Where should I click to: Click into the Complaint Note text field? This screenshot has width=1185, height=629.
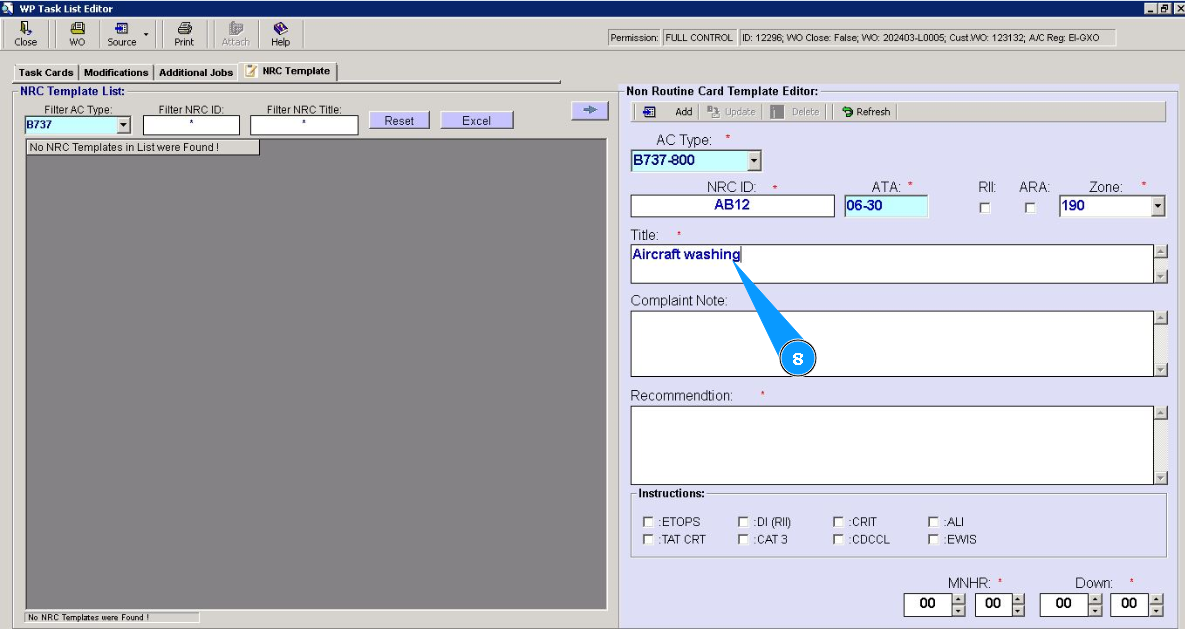890,343
